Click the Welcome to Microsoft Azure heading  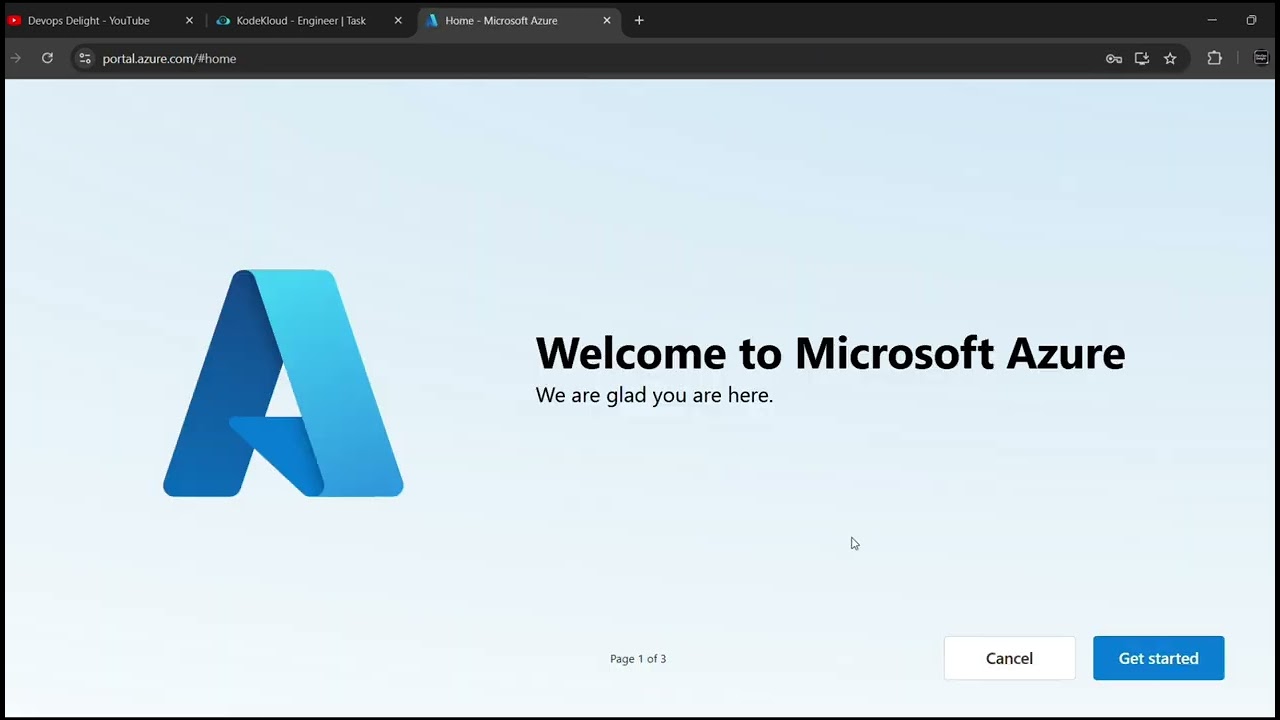[830, 353]
